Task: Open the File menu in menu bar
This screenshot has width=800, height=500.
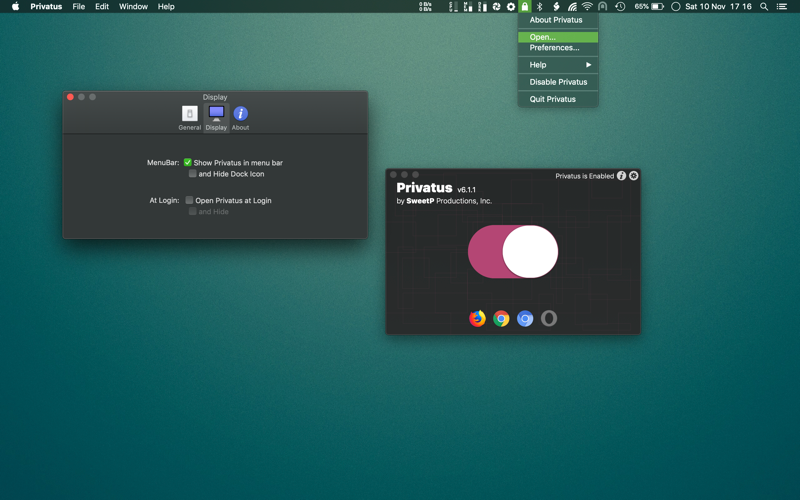Action: click(x=79, y=7)
